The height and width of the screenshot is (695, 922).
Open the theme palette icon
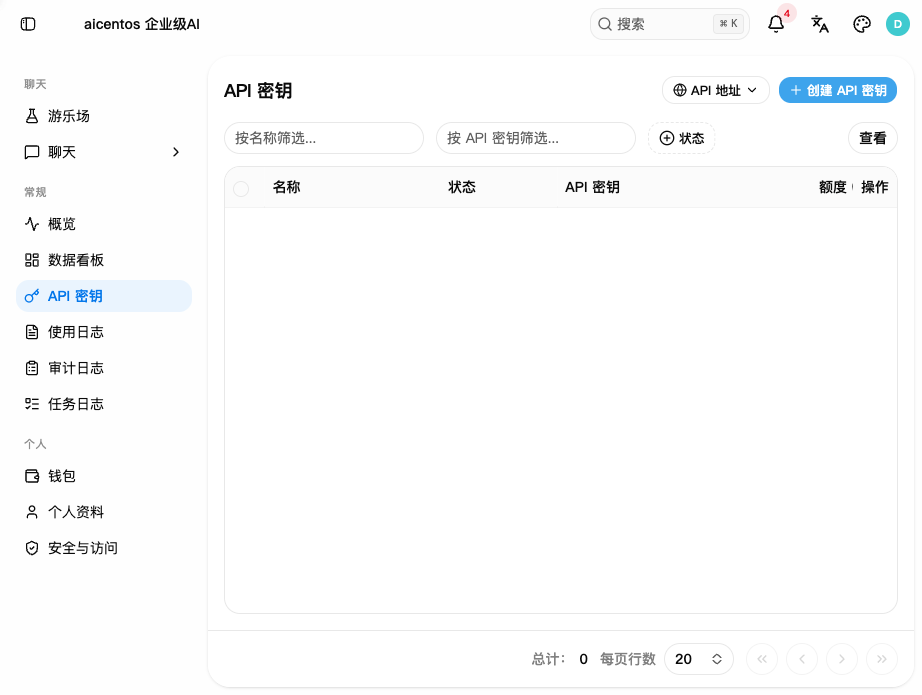pyautogui.click(x=861, y=24)
